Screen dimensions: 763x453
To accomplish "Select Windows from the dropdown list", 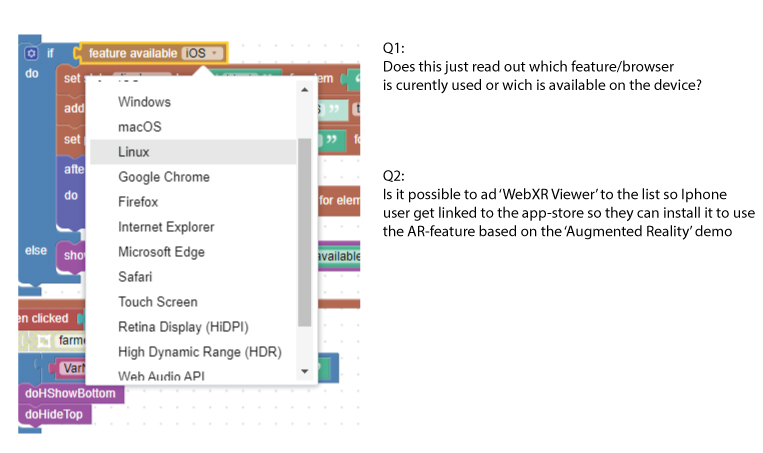I will pos(193,102).
